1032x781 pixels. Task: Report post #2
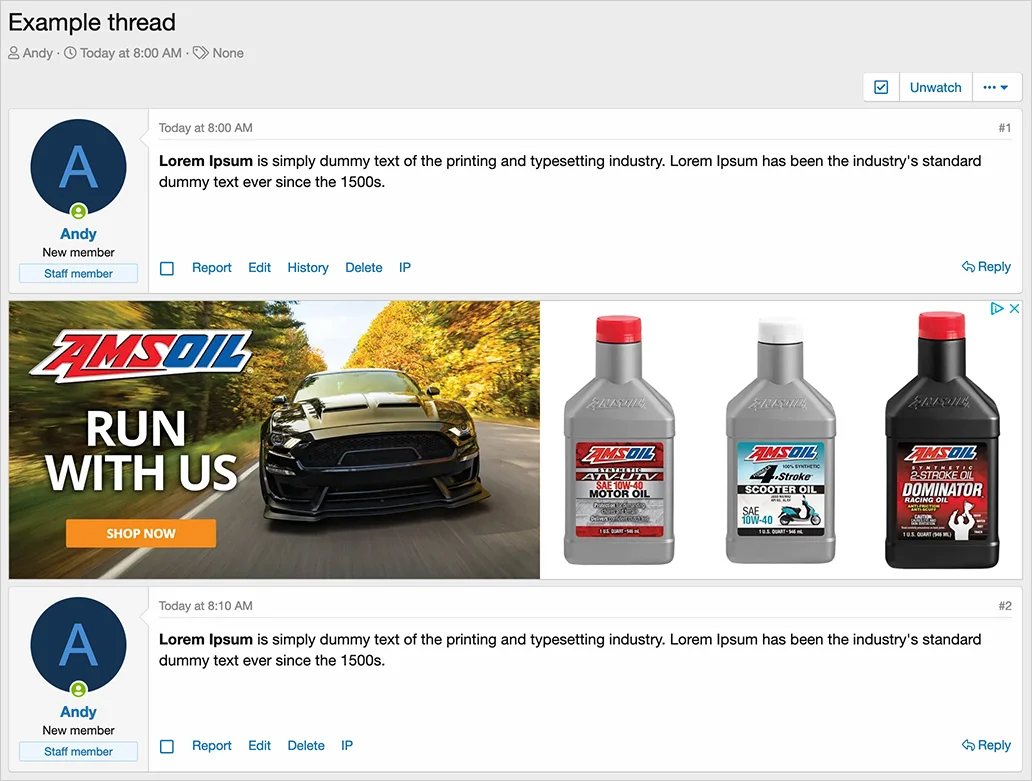pos(211,745)
